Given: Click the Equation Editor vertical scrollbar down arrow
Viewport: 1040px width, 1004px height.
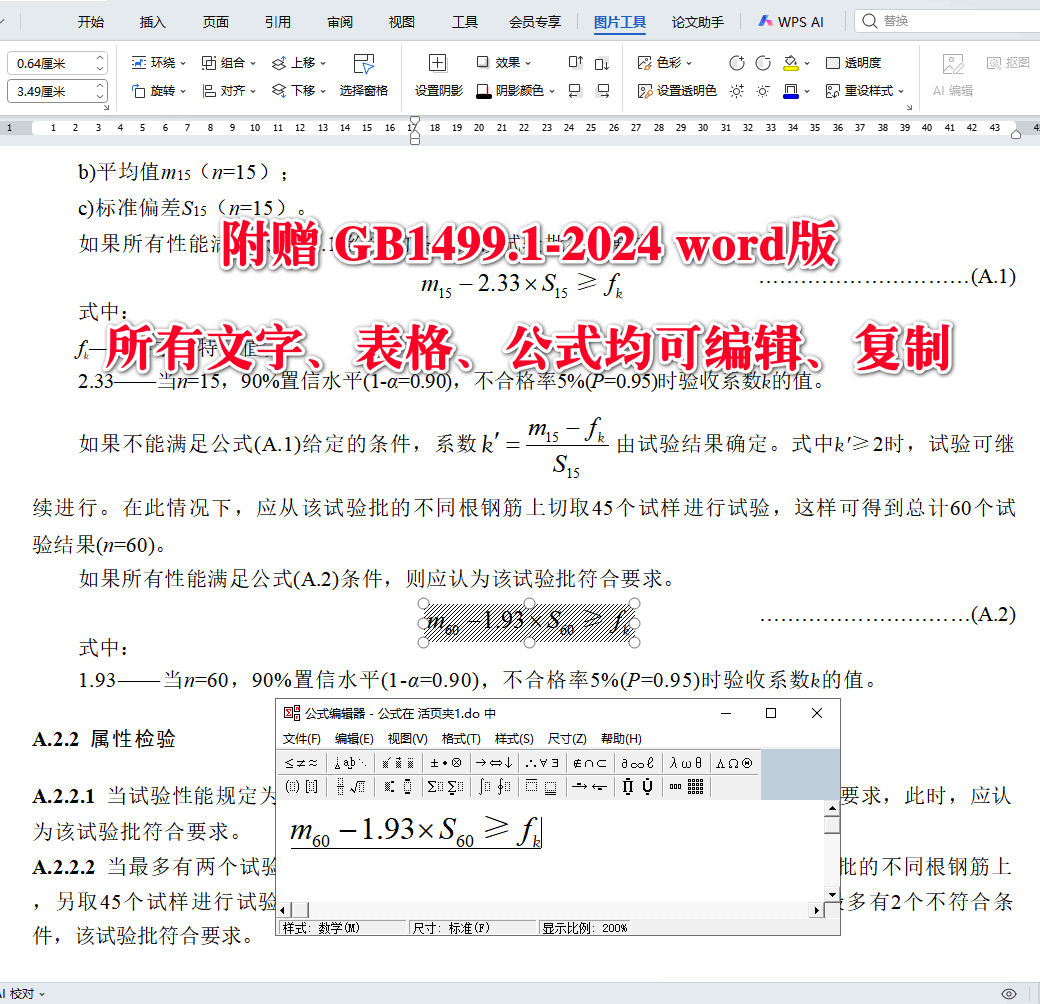Looking at the screenshot, I should [832, 894].
